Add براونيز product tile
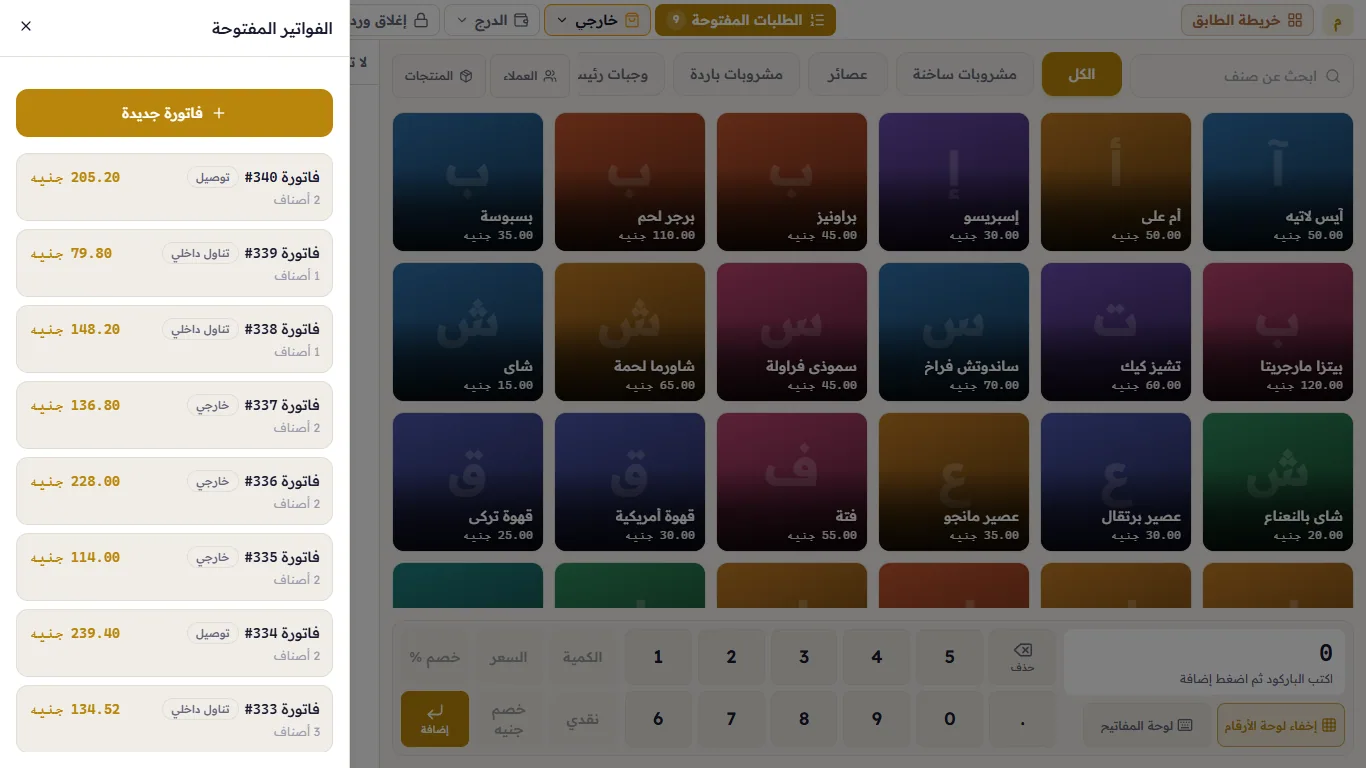This screenshot has height=768, width=1366. tap(792, 182)
